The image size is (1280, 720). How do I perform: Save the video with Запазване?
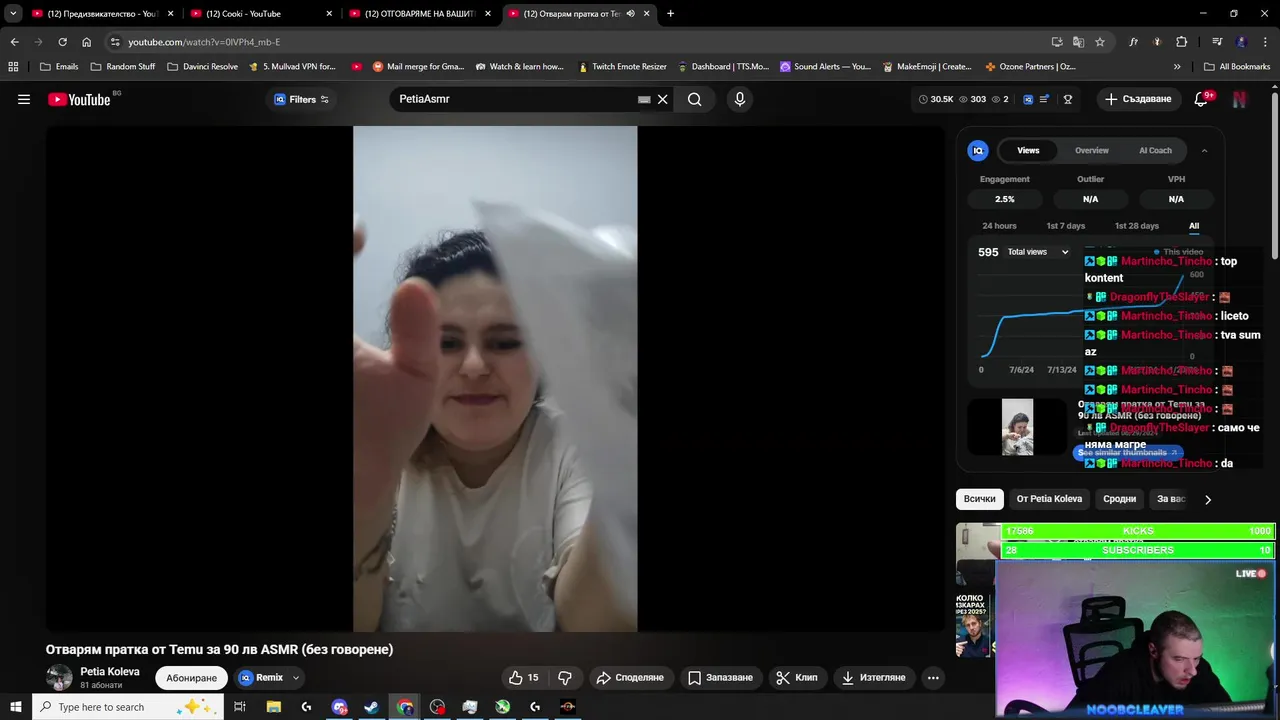click(x=720, y=677)
